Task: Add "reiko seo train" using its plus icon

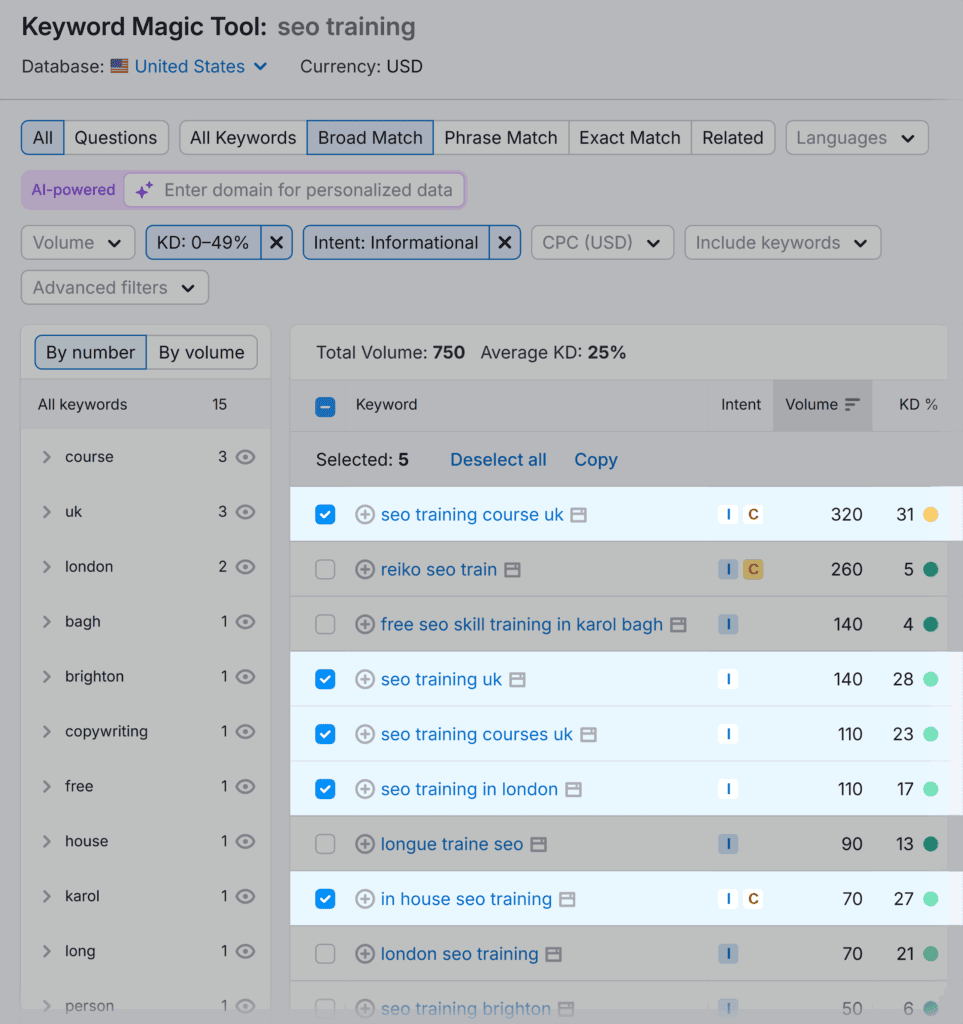Action: pyautogui.click(x=365, y=568)
